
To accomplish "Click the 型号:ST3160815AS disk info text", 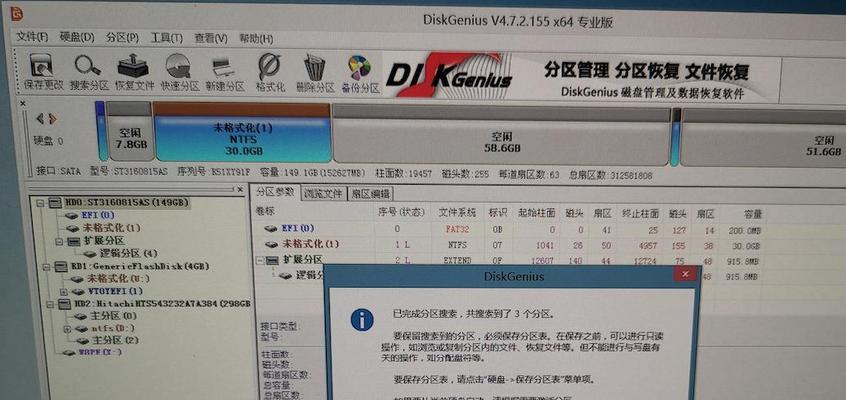I will point(128,173).
